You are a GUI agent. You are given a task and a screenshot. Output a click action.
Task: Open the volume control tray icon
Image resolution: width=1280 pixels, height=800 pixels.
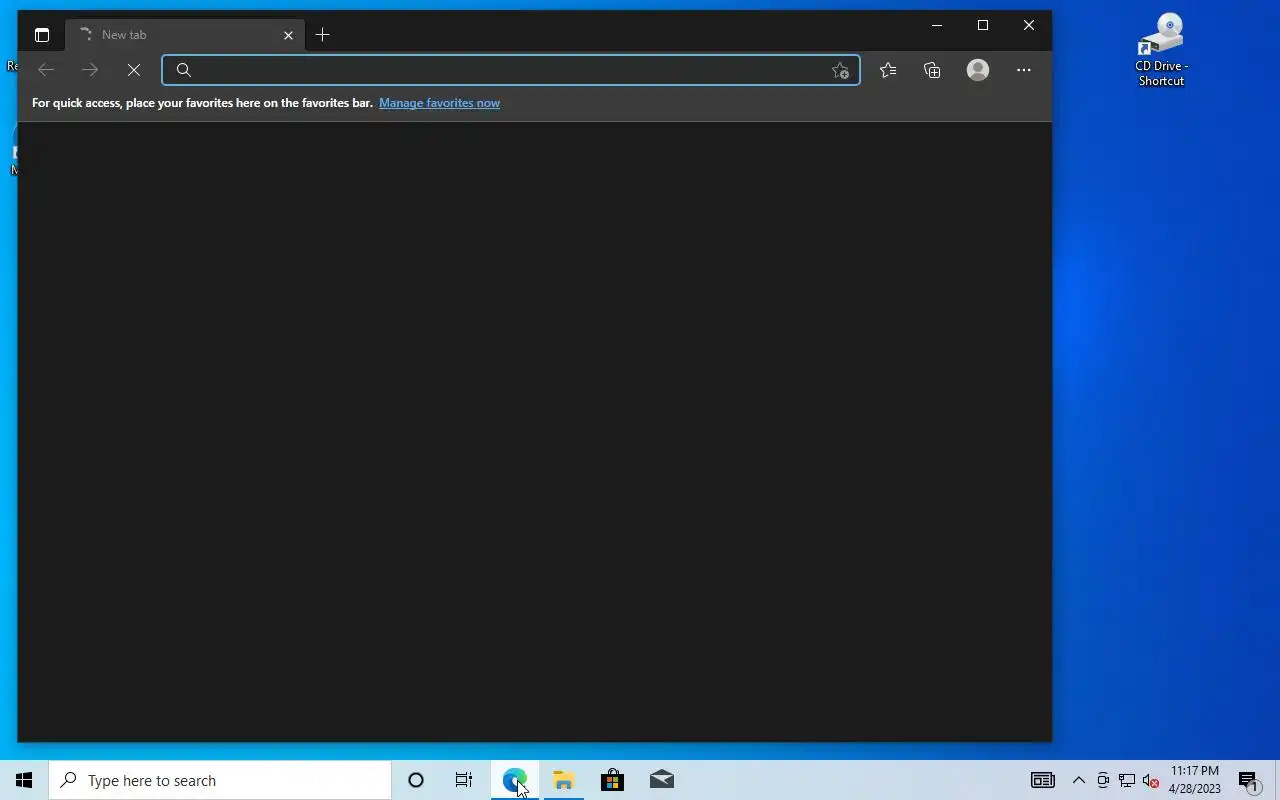tap(1151, 780)
